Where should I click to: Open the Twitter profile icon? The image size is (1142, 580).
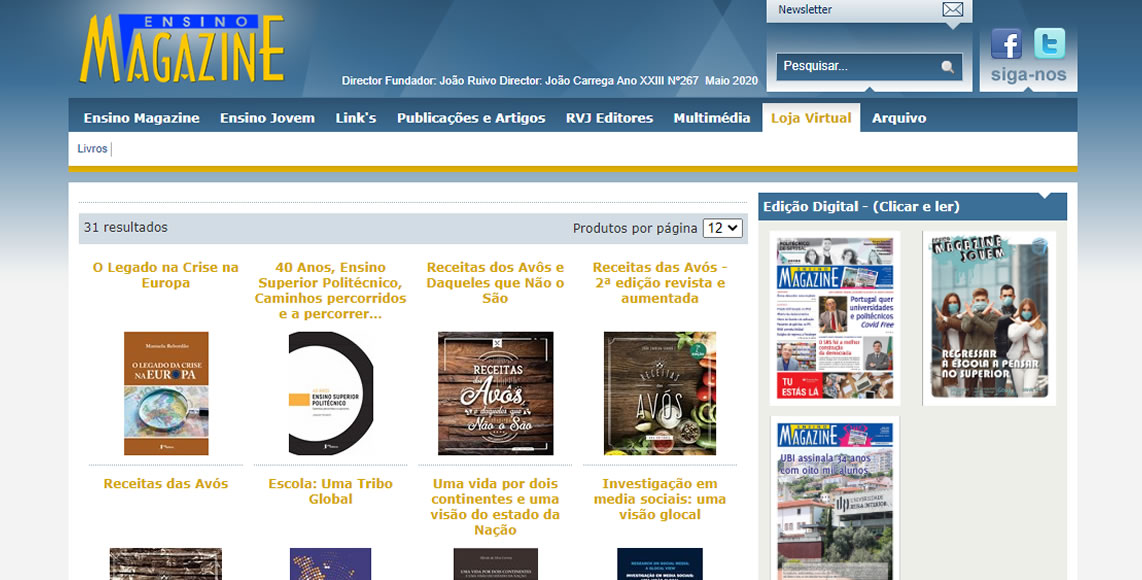(1049, 44)
